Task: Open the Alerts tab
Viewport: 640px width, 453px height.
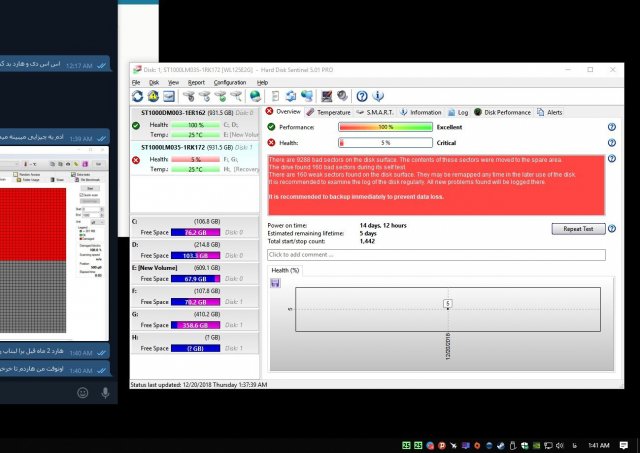Action: pyautogui.click(x=554, y=112)
